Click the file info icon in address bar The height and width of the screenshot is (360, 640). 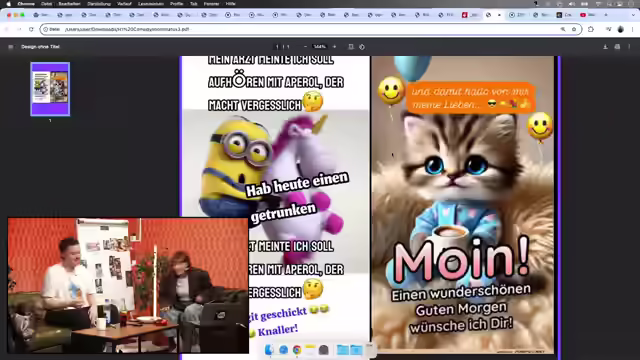click(46, 29)
